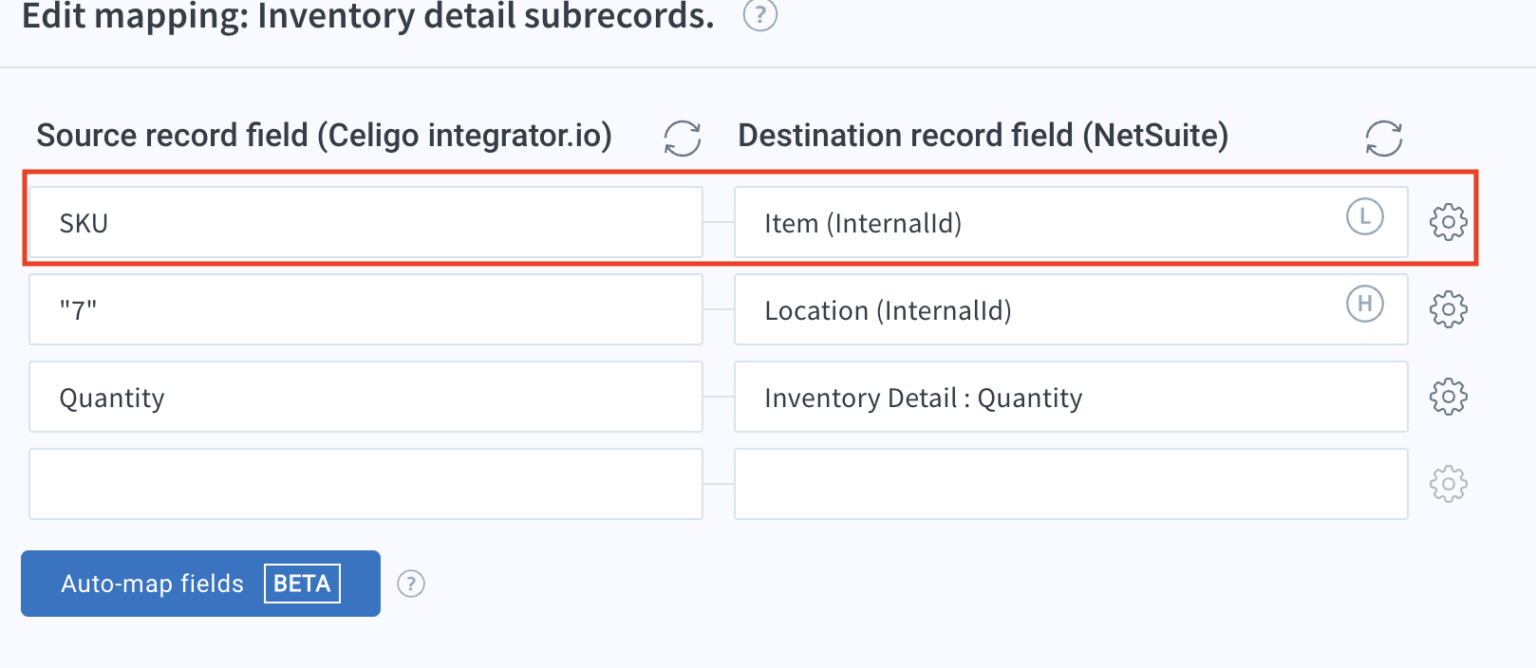Click the BETA label on Auto-map fields

tap(303, 583)
